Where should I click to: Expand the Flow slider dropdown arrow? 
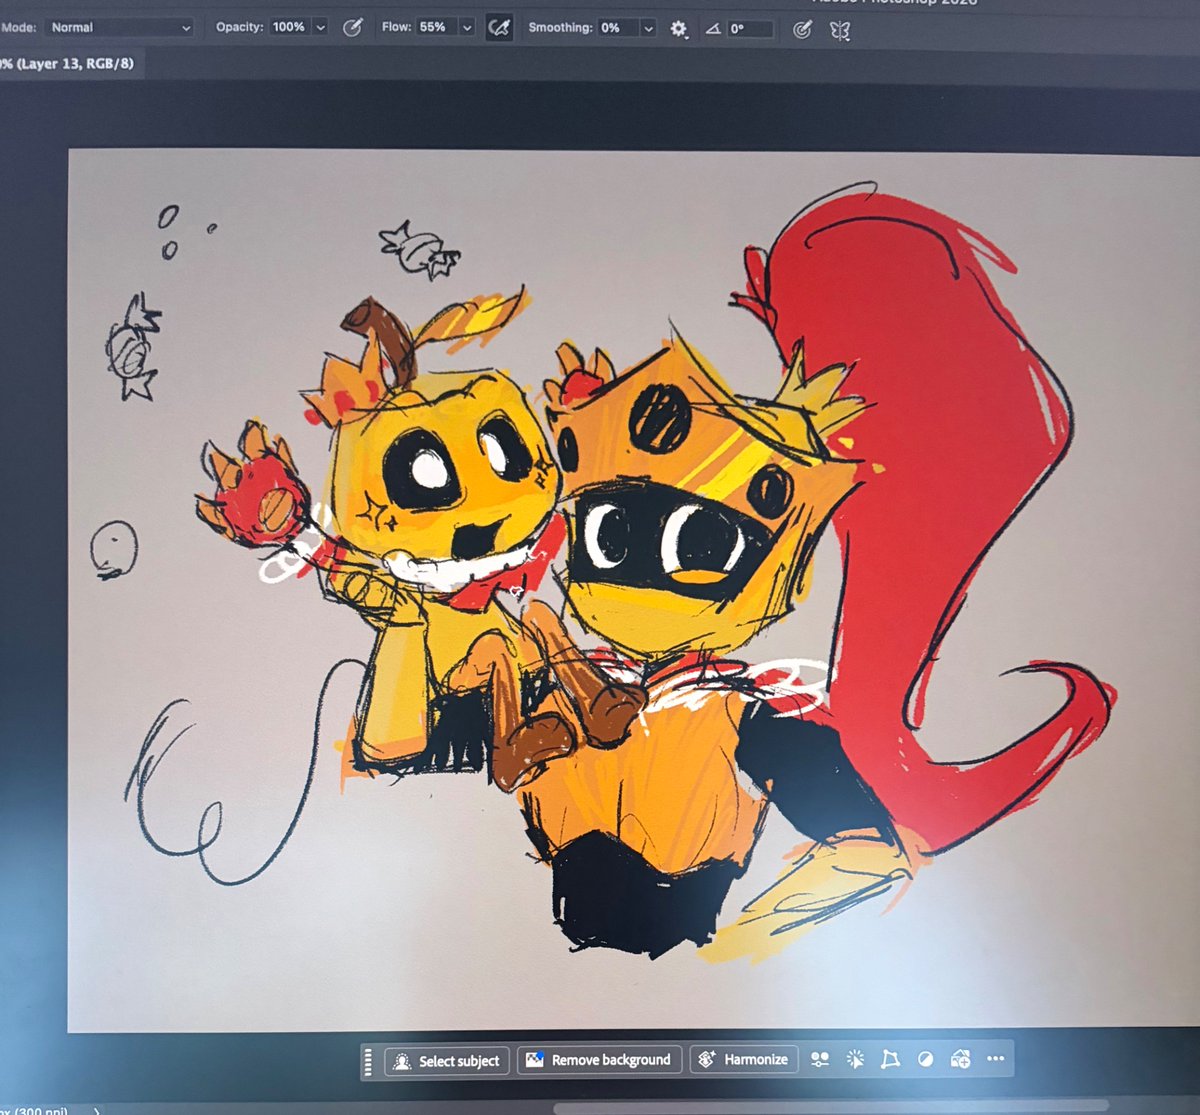click(467, 28)
